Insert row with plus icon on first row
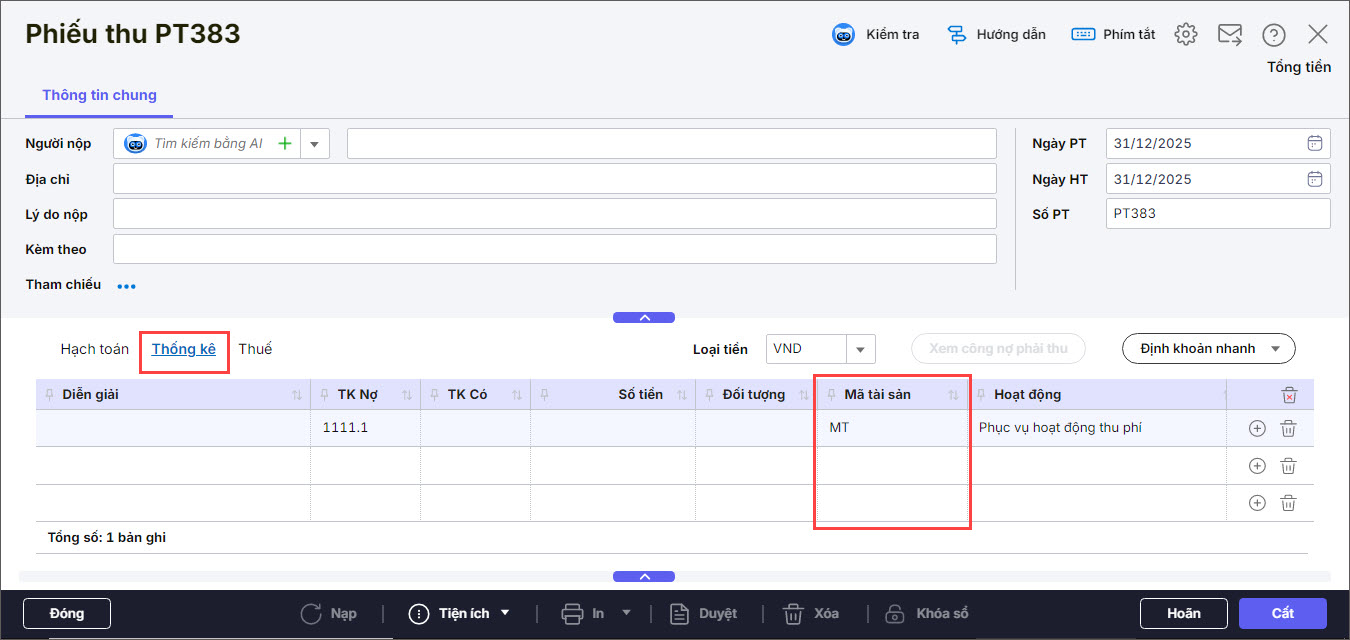 pyautogui.click(x=1257, y=428)
